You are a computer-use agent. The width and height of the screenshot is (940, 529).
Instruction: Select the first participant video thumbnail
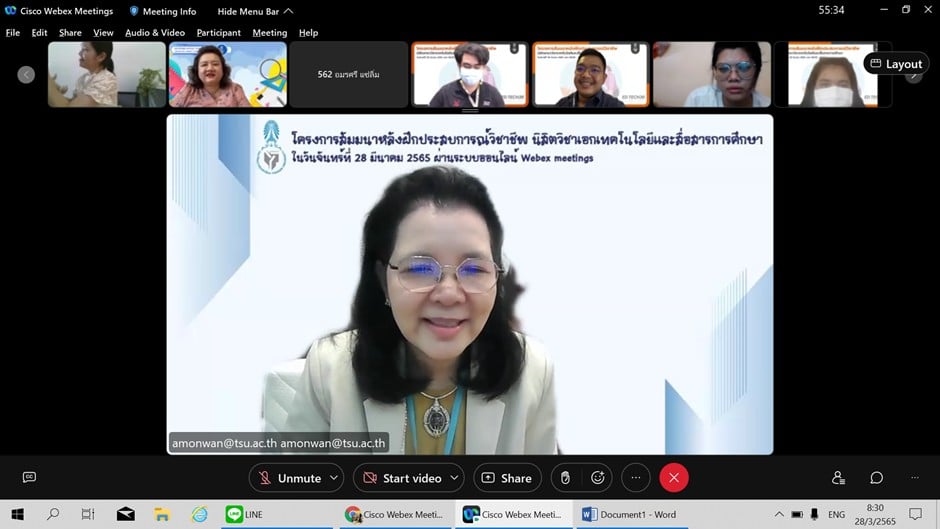[x=107, y=74]
